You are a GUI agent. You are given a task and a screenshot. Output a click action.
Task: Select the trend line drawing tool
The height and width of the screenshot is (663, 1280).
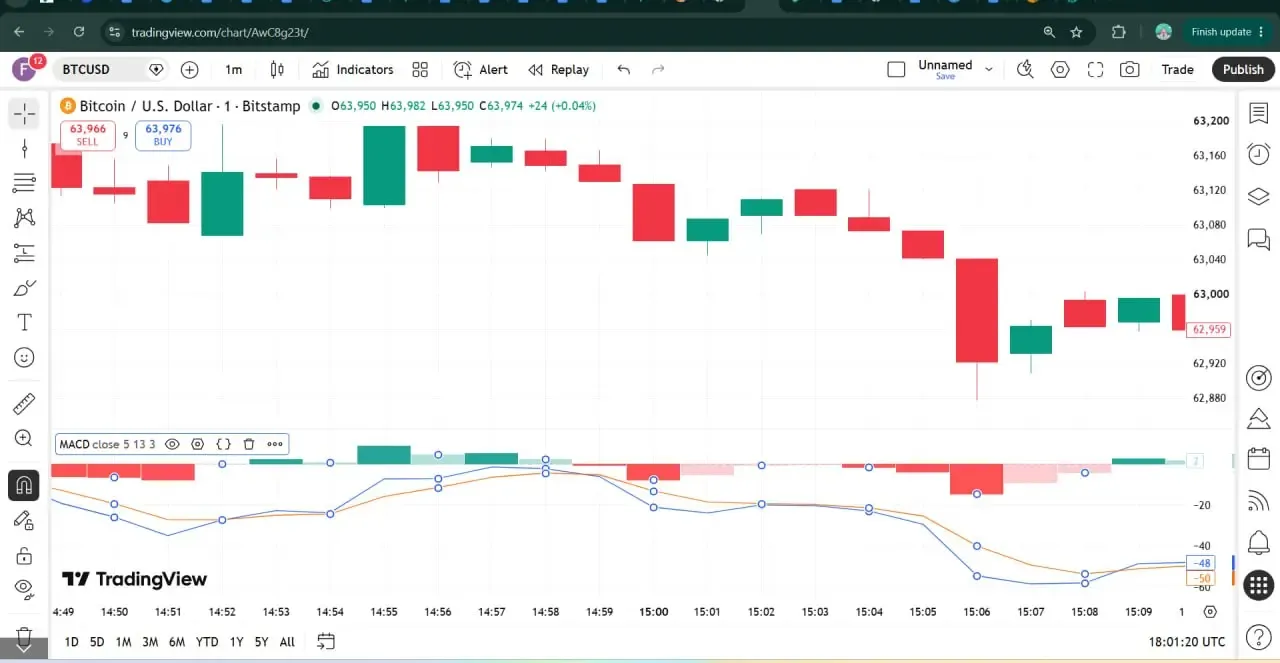tap(24, 149)
